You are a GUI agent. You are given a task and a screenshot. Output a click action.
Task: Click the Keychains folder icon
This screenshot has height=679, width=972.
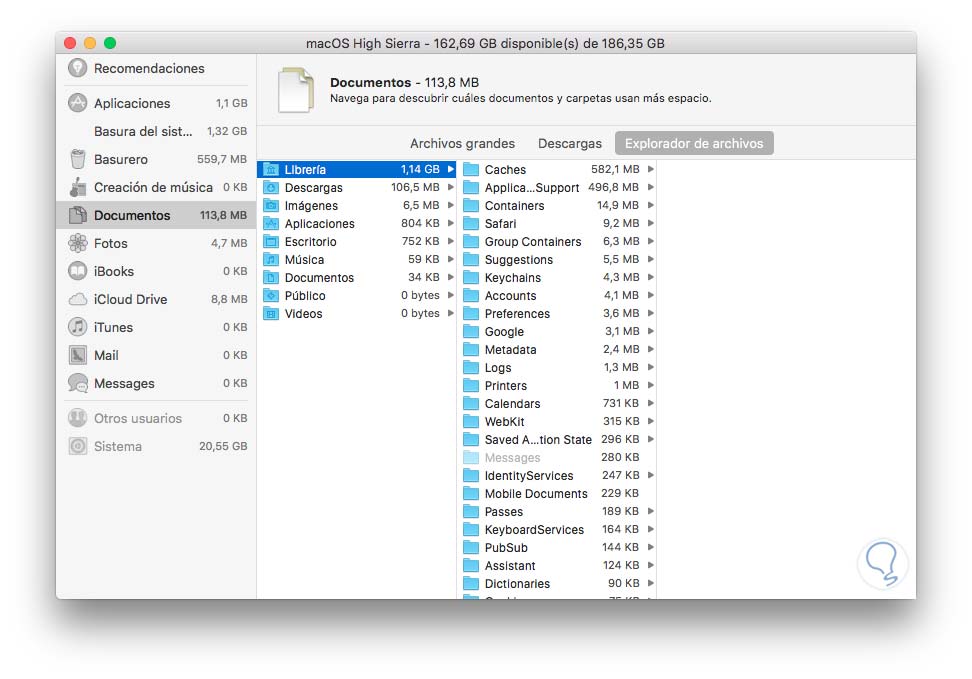pos(471,277)
